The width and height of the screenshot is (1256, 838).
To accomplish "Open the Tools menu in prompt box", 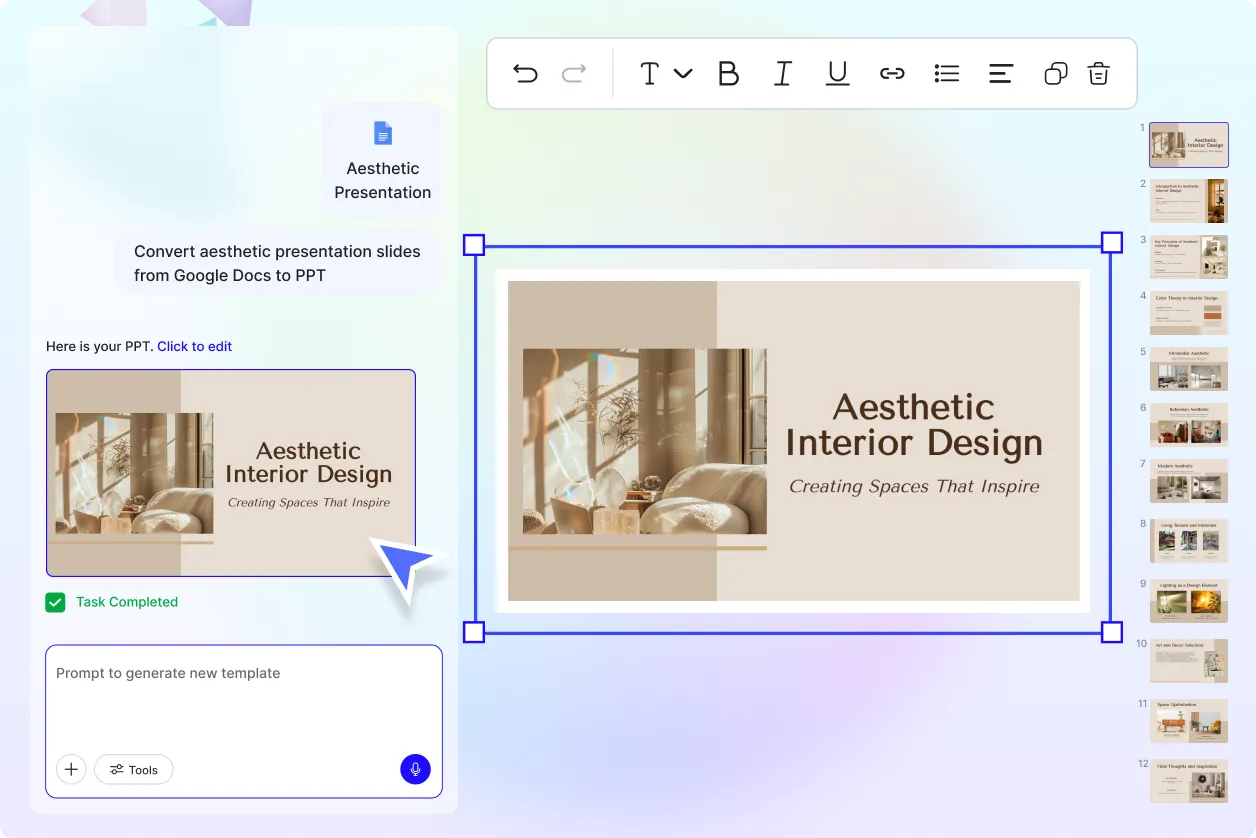I will pos(134,769).
